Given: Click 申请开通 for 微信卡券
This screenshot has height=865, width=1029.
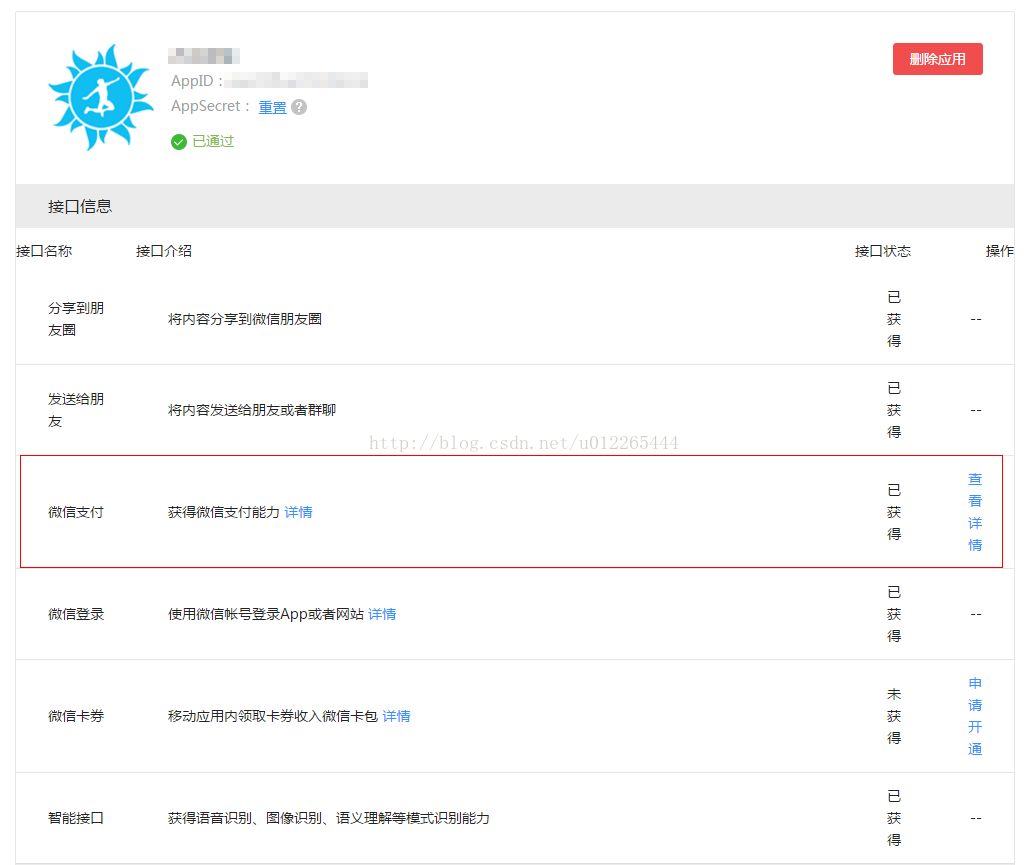Looking at the screenshot, I should (975, 716).
